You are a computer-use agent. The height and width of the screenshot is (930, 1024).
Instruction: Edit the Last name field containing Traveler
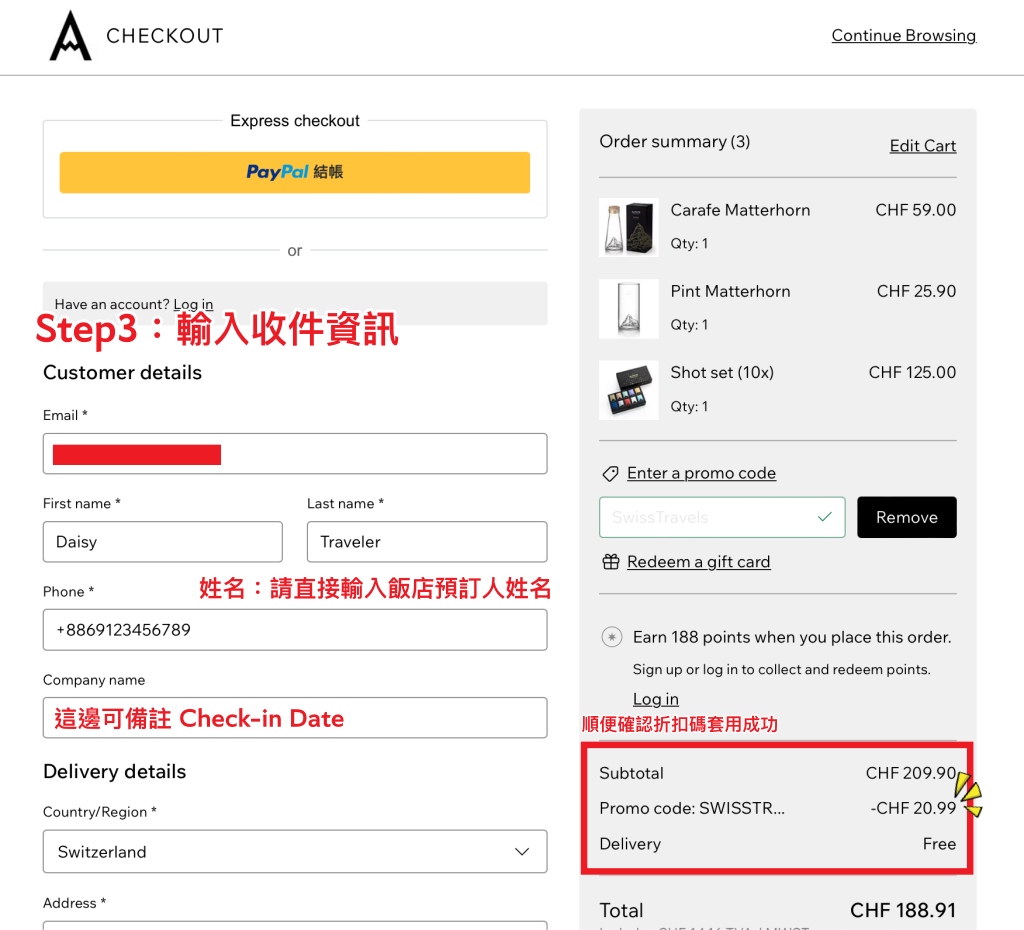(x=427, y=541)
